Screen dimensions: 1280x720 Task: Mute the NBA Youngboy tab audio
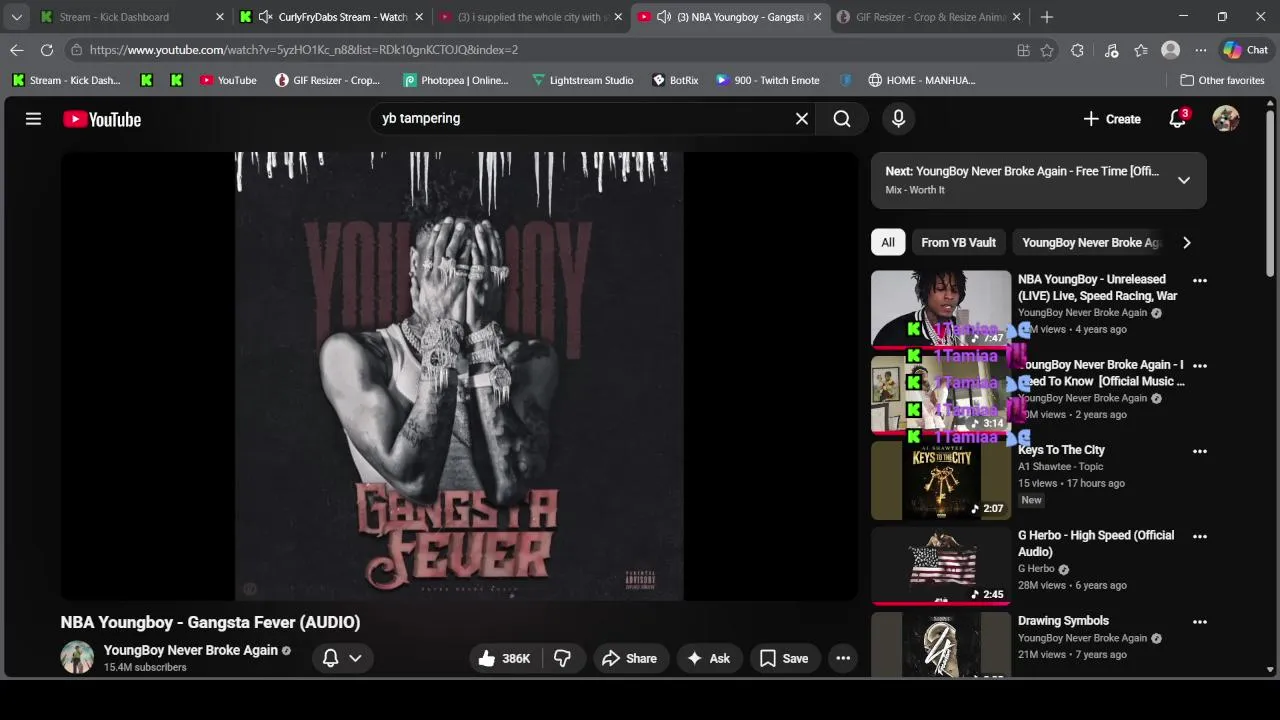point(663,17)
